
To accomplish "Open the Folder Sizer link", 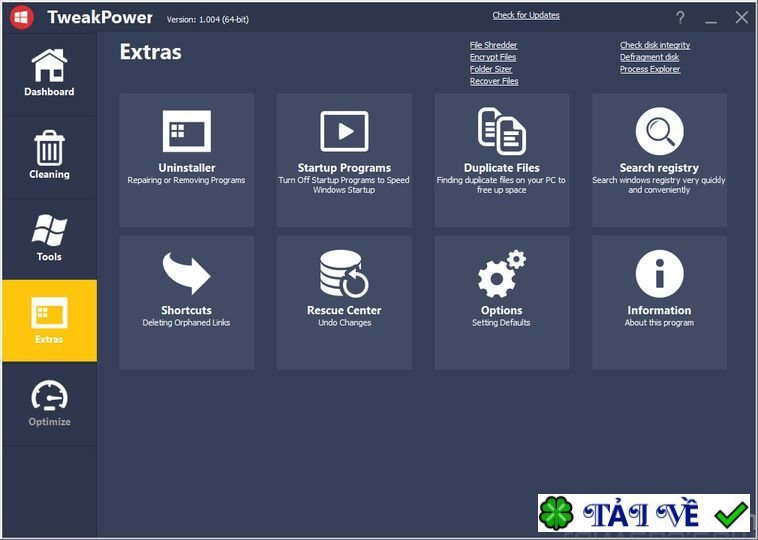I will tap(491, 69).
